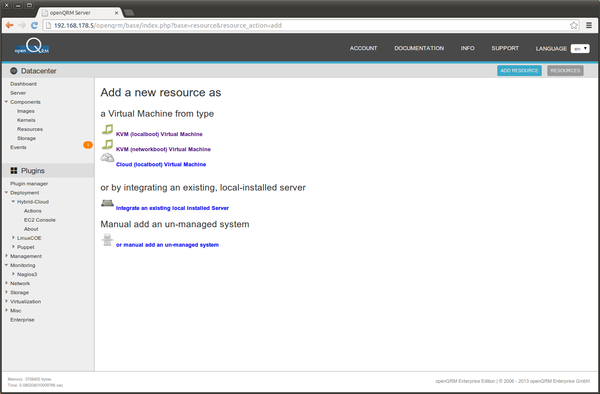
Task: Open Events in the sidebar
Action: 18,147
